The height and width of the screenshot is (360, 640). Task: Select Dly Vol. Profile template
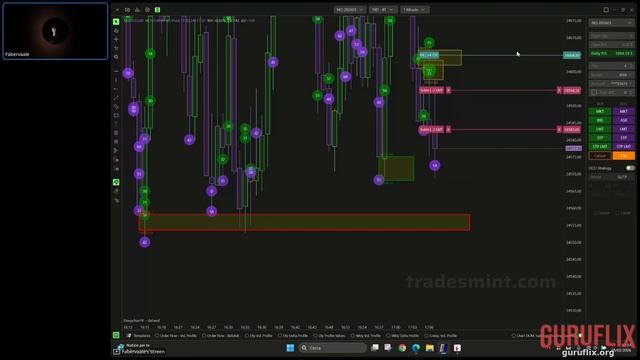click(x=258, y=336)
